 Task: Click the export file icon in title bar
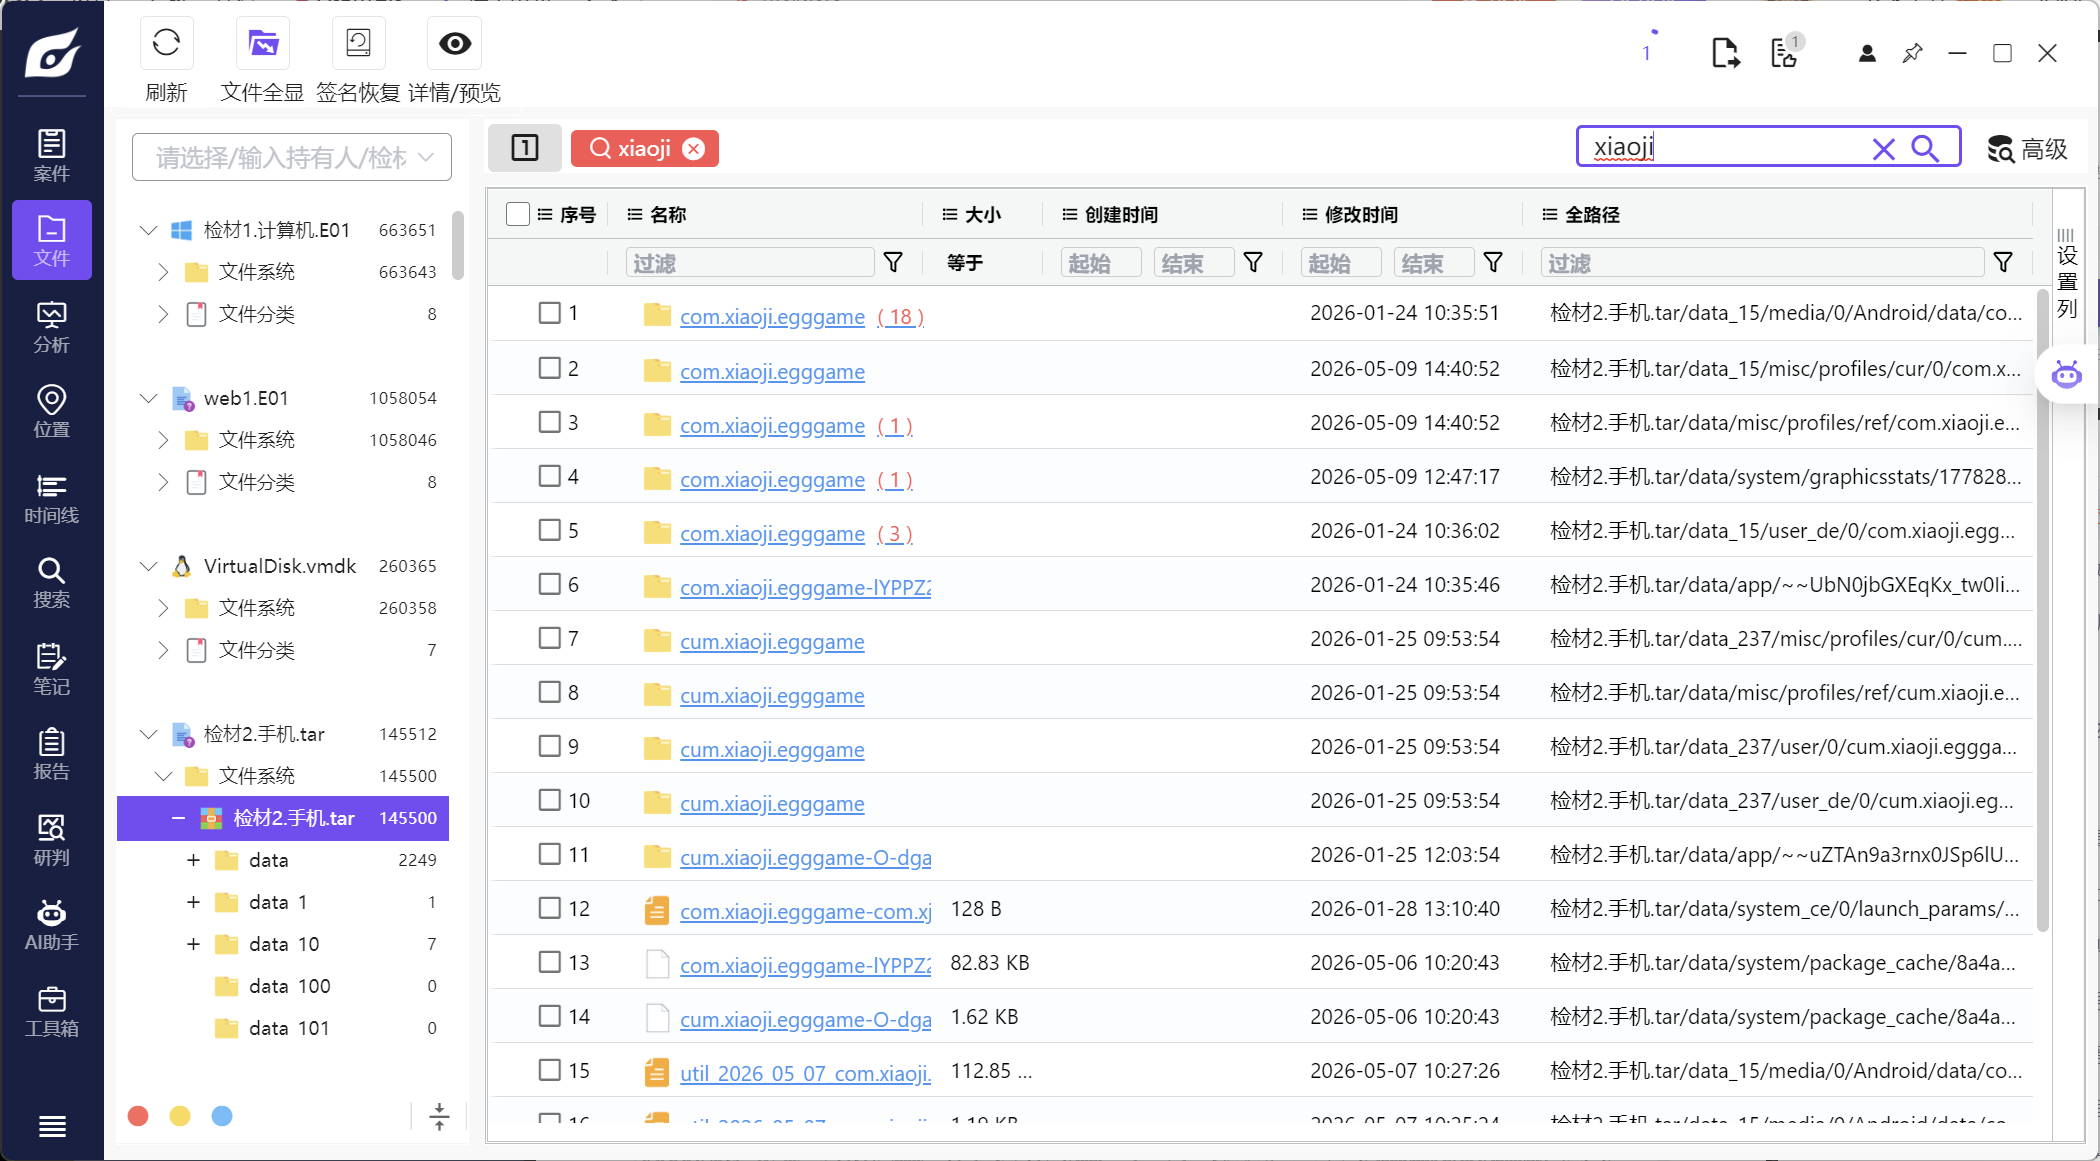point(1725,52)
